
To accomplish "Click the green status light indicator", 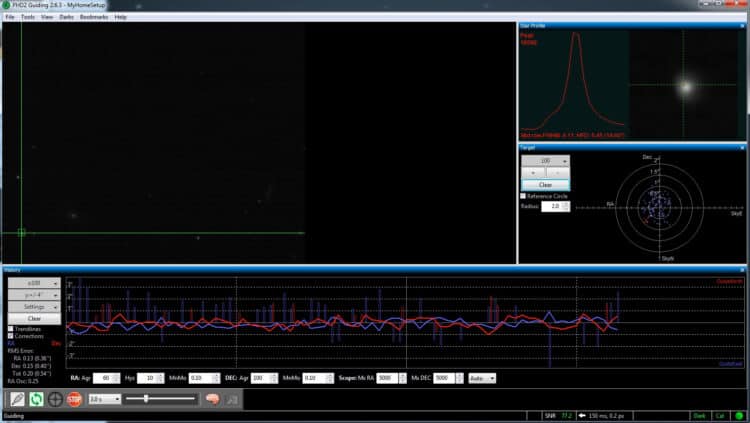I will tap(739, 416).
